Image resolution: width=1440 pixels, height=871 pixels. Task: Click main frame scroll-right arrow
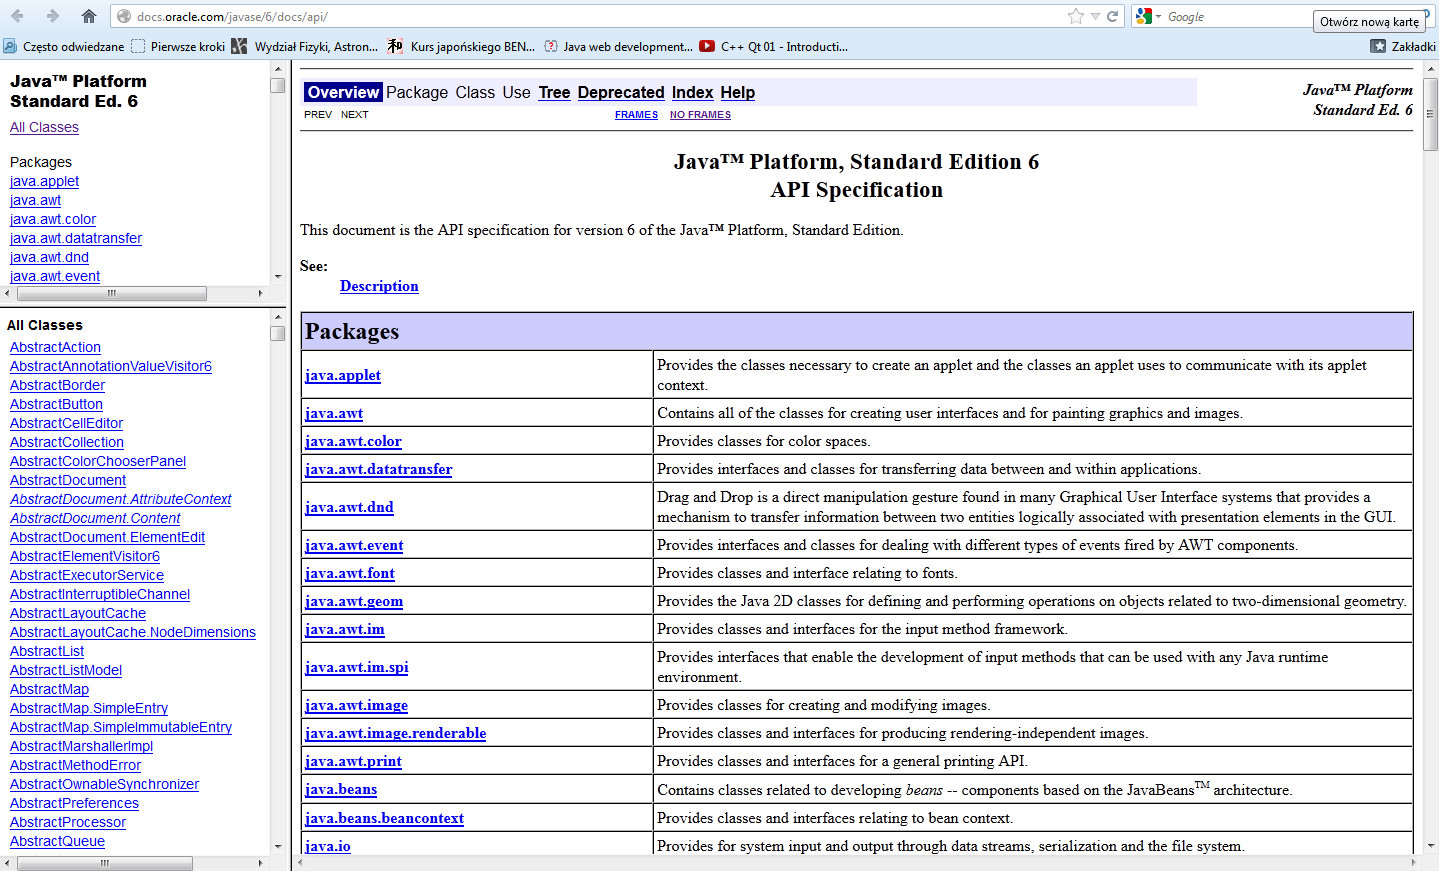click(1414, 862)
